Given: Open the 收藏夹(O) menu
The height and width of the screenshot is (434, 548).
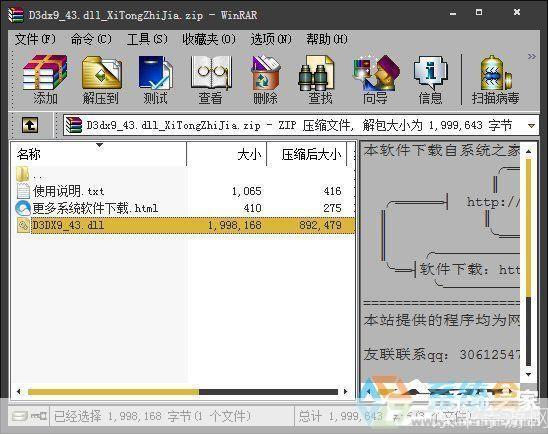Looking at the screenshot, I should 209,39.
